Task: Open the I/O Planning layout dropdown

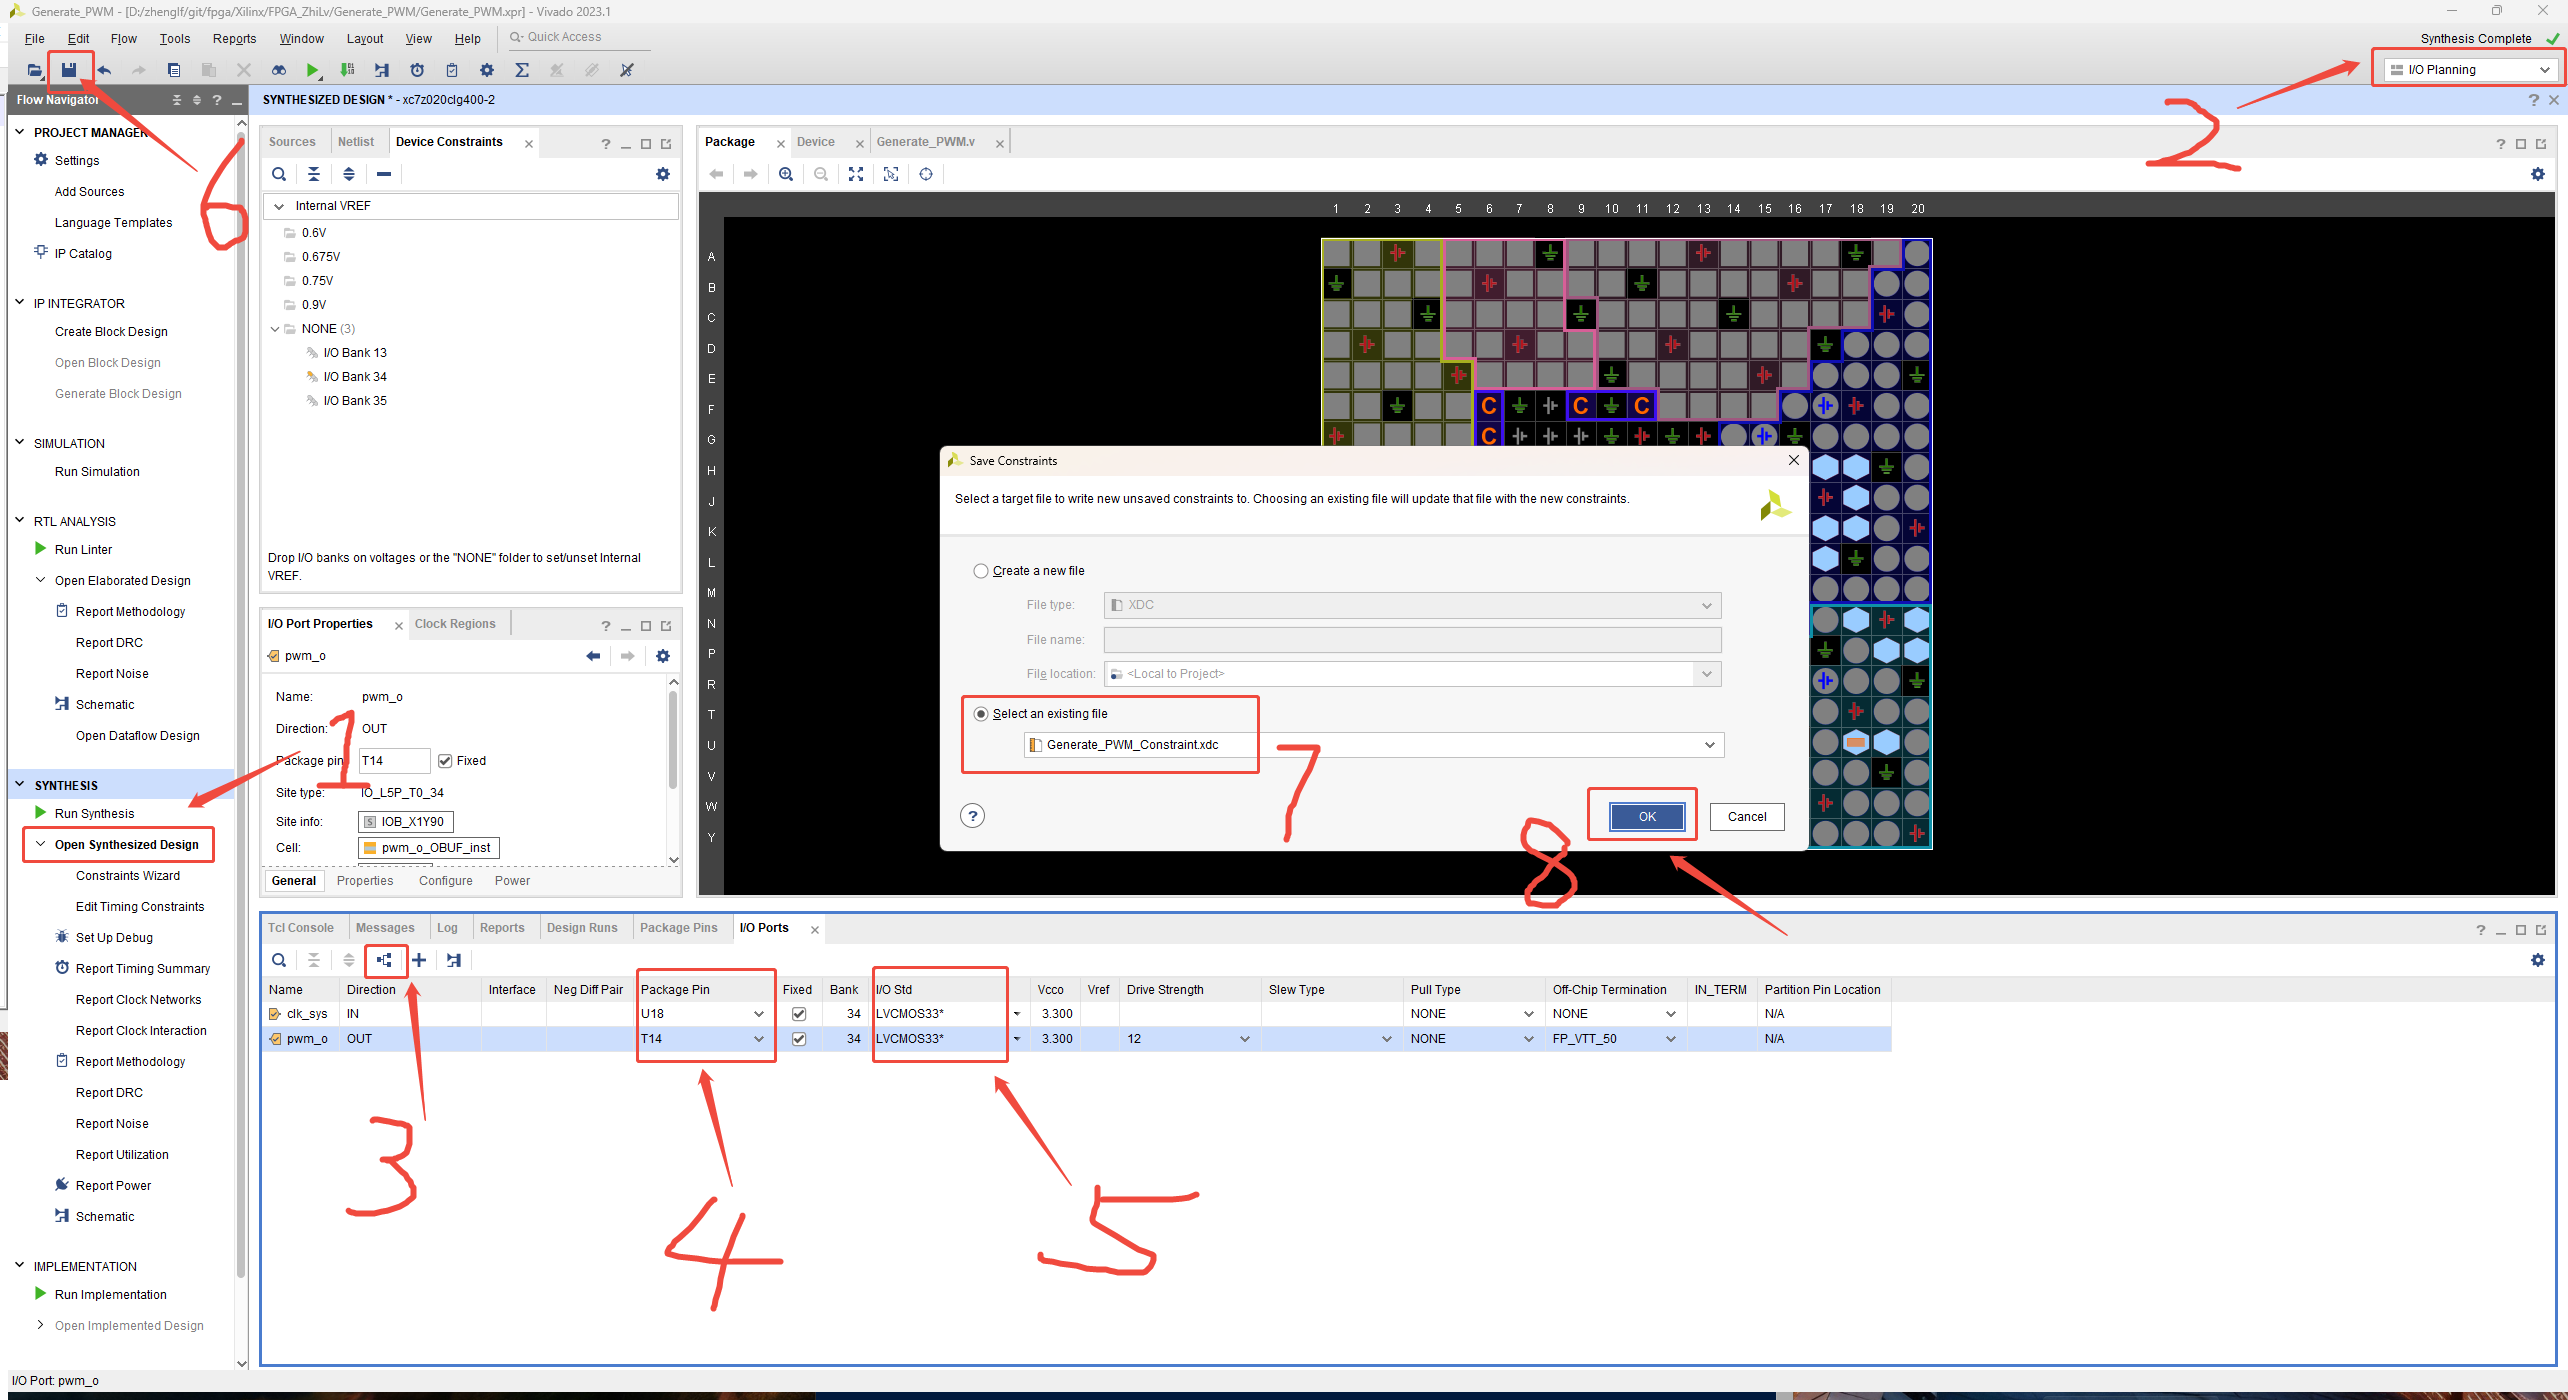Action: (x=2466, y=70)
